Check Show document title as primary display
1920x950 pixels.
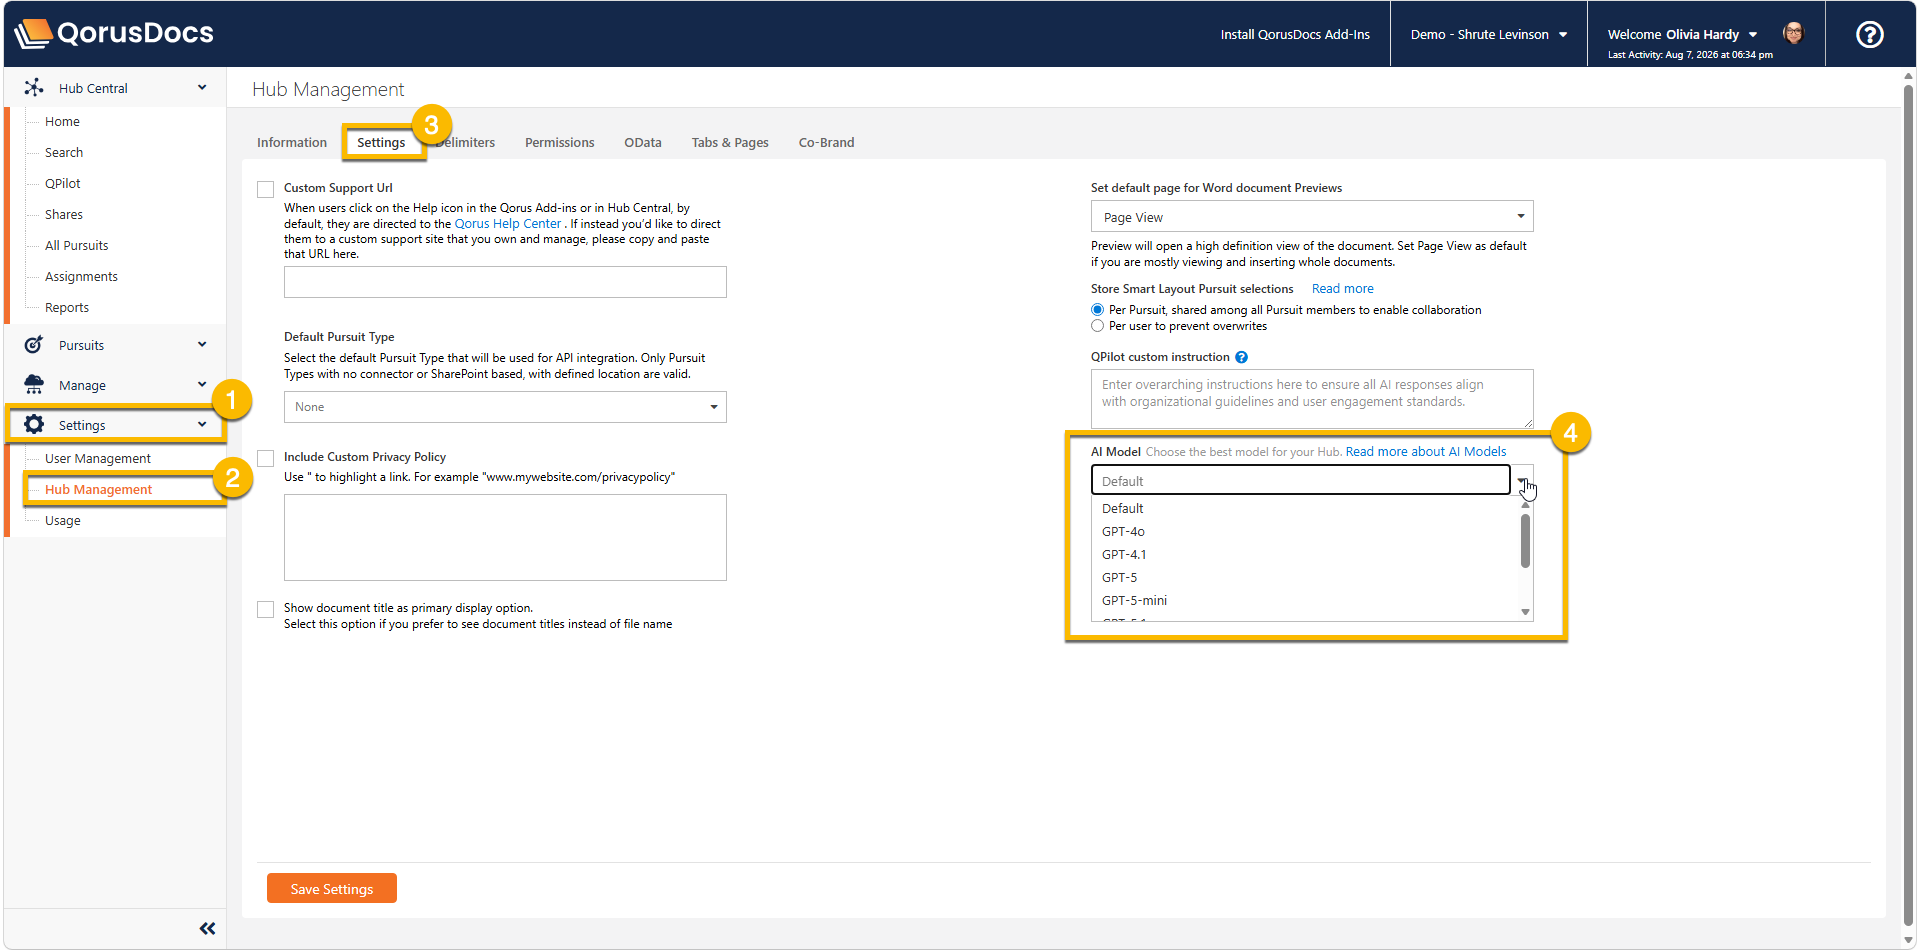[266, 609]
